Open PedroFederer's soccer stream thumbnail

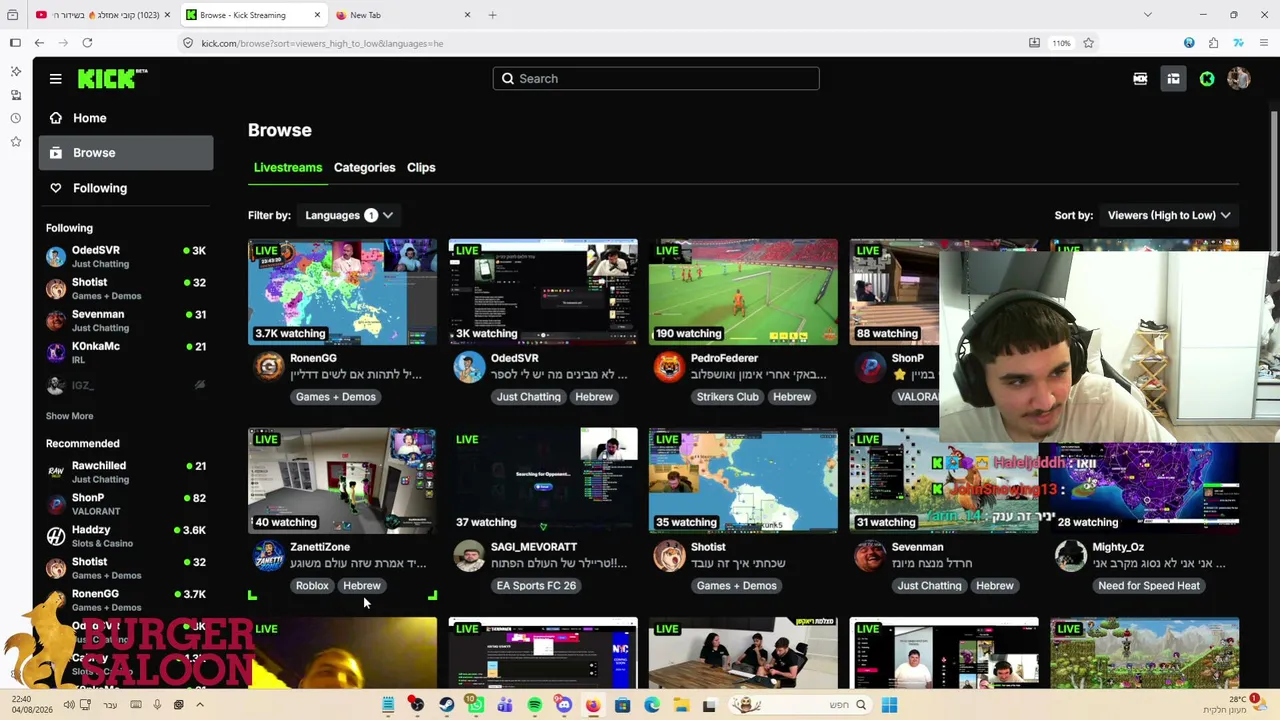[x=743, y=292]
